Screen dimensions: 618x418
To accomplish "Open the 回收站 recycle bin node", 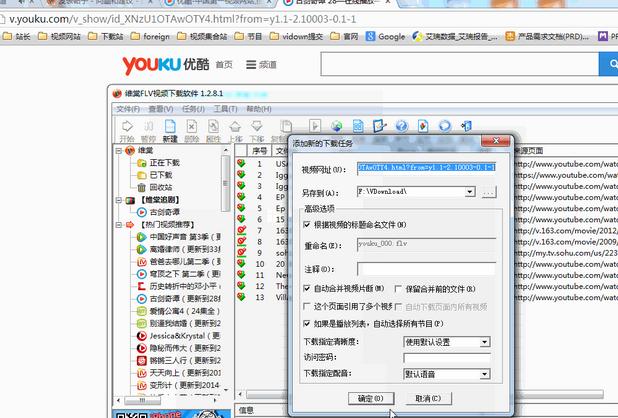I will coord(161,187).
